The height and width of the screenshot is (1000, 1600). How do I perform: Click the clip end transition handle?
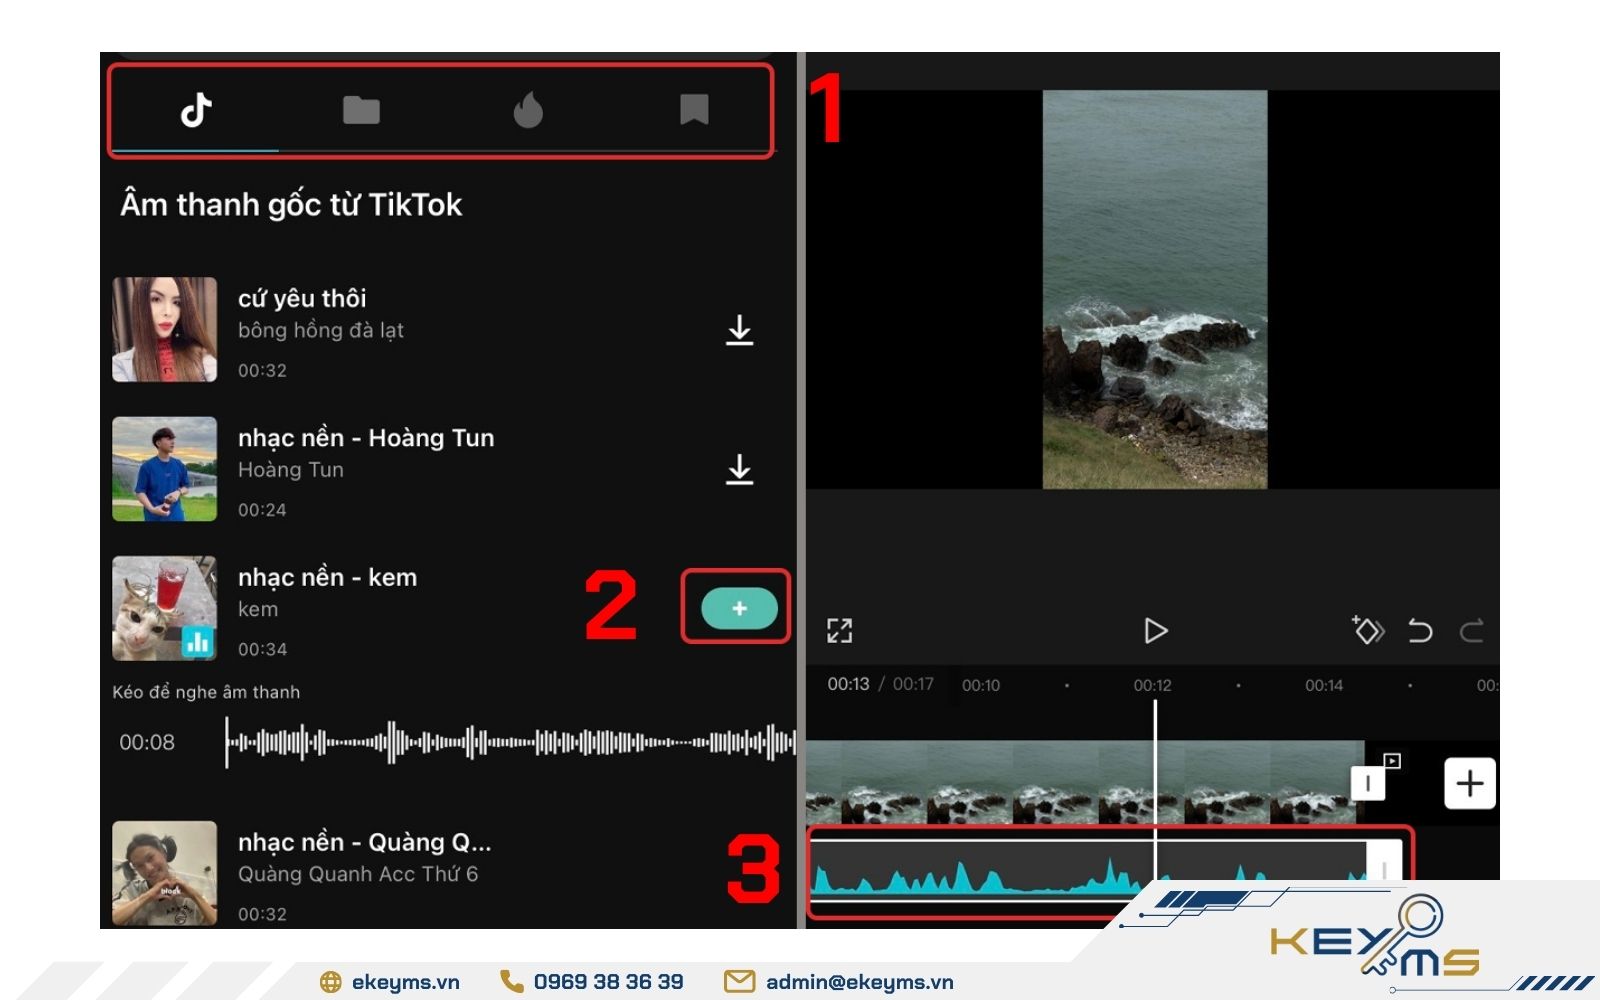click(x=1368, y=783)
